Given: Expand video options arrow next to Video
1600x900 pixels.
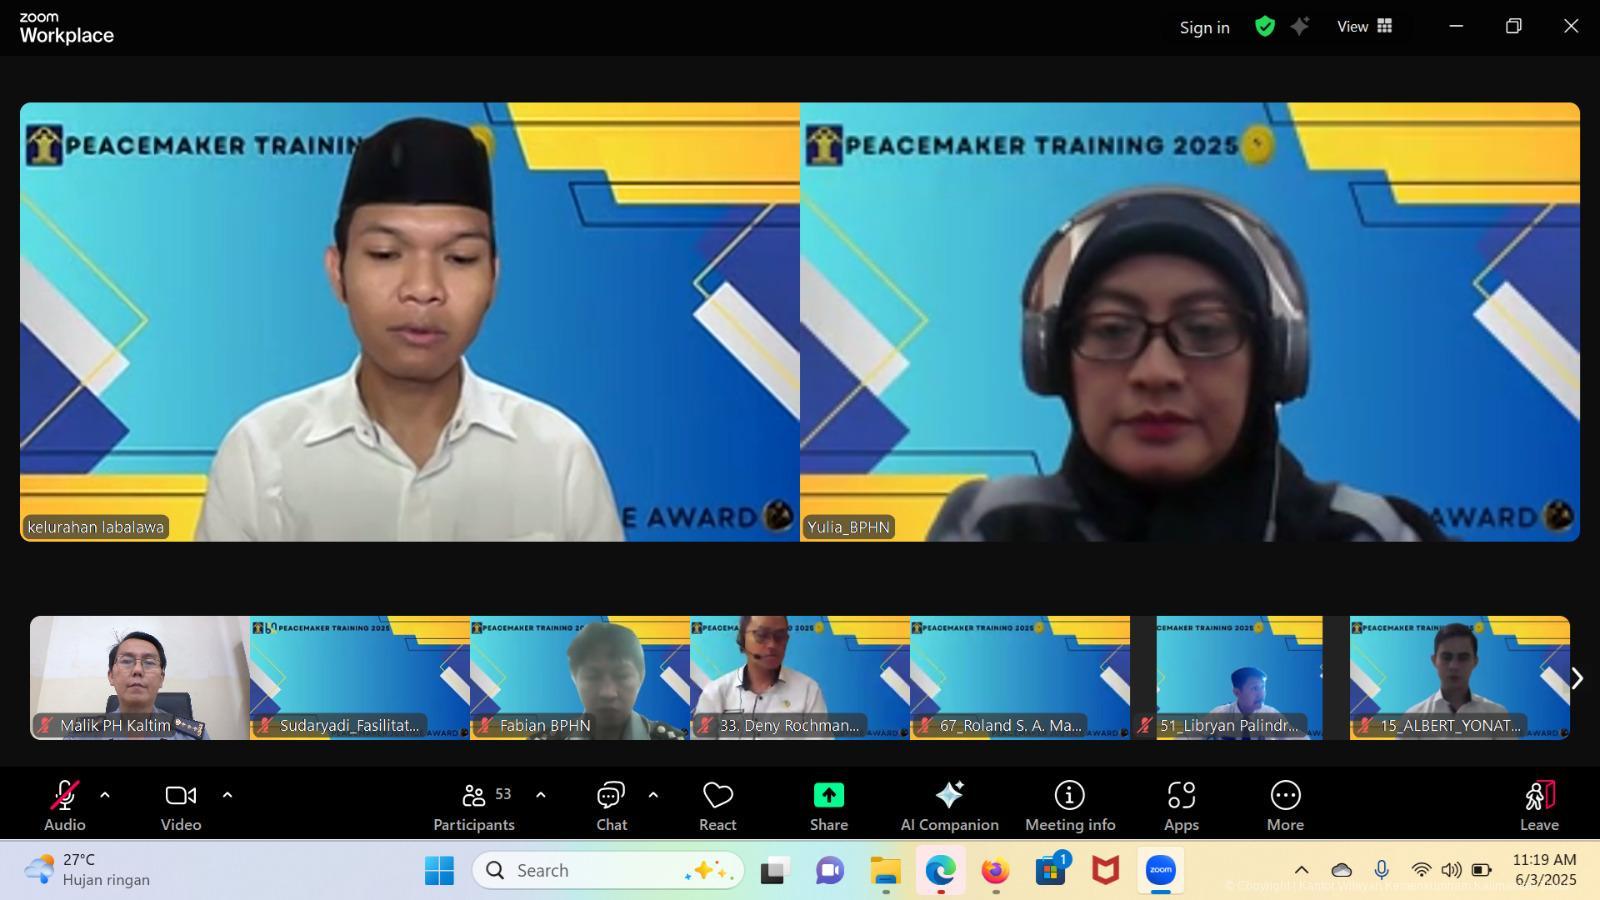Looking at the screenshot, I should (x=227, y=795).
